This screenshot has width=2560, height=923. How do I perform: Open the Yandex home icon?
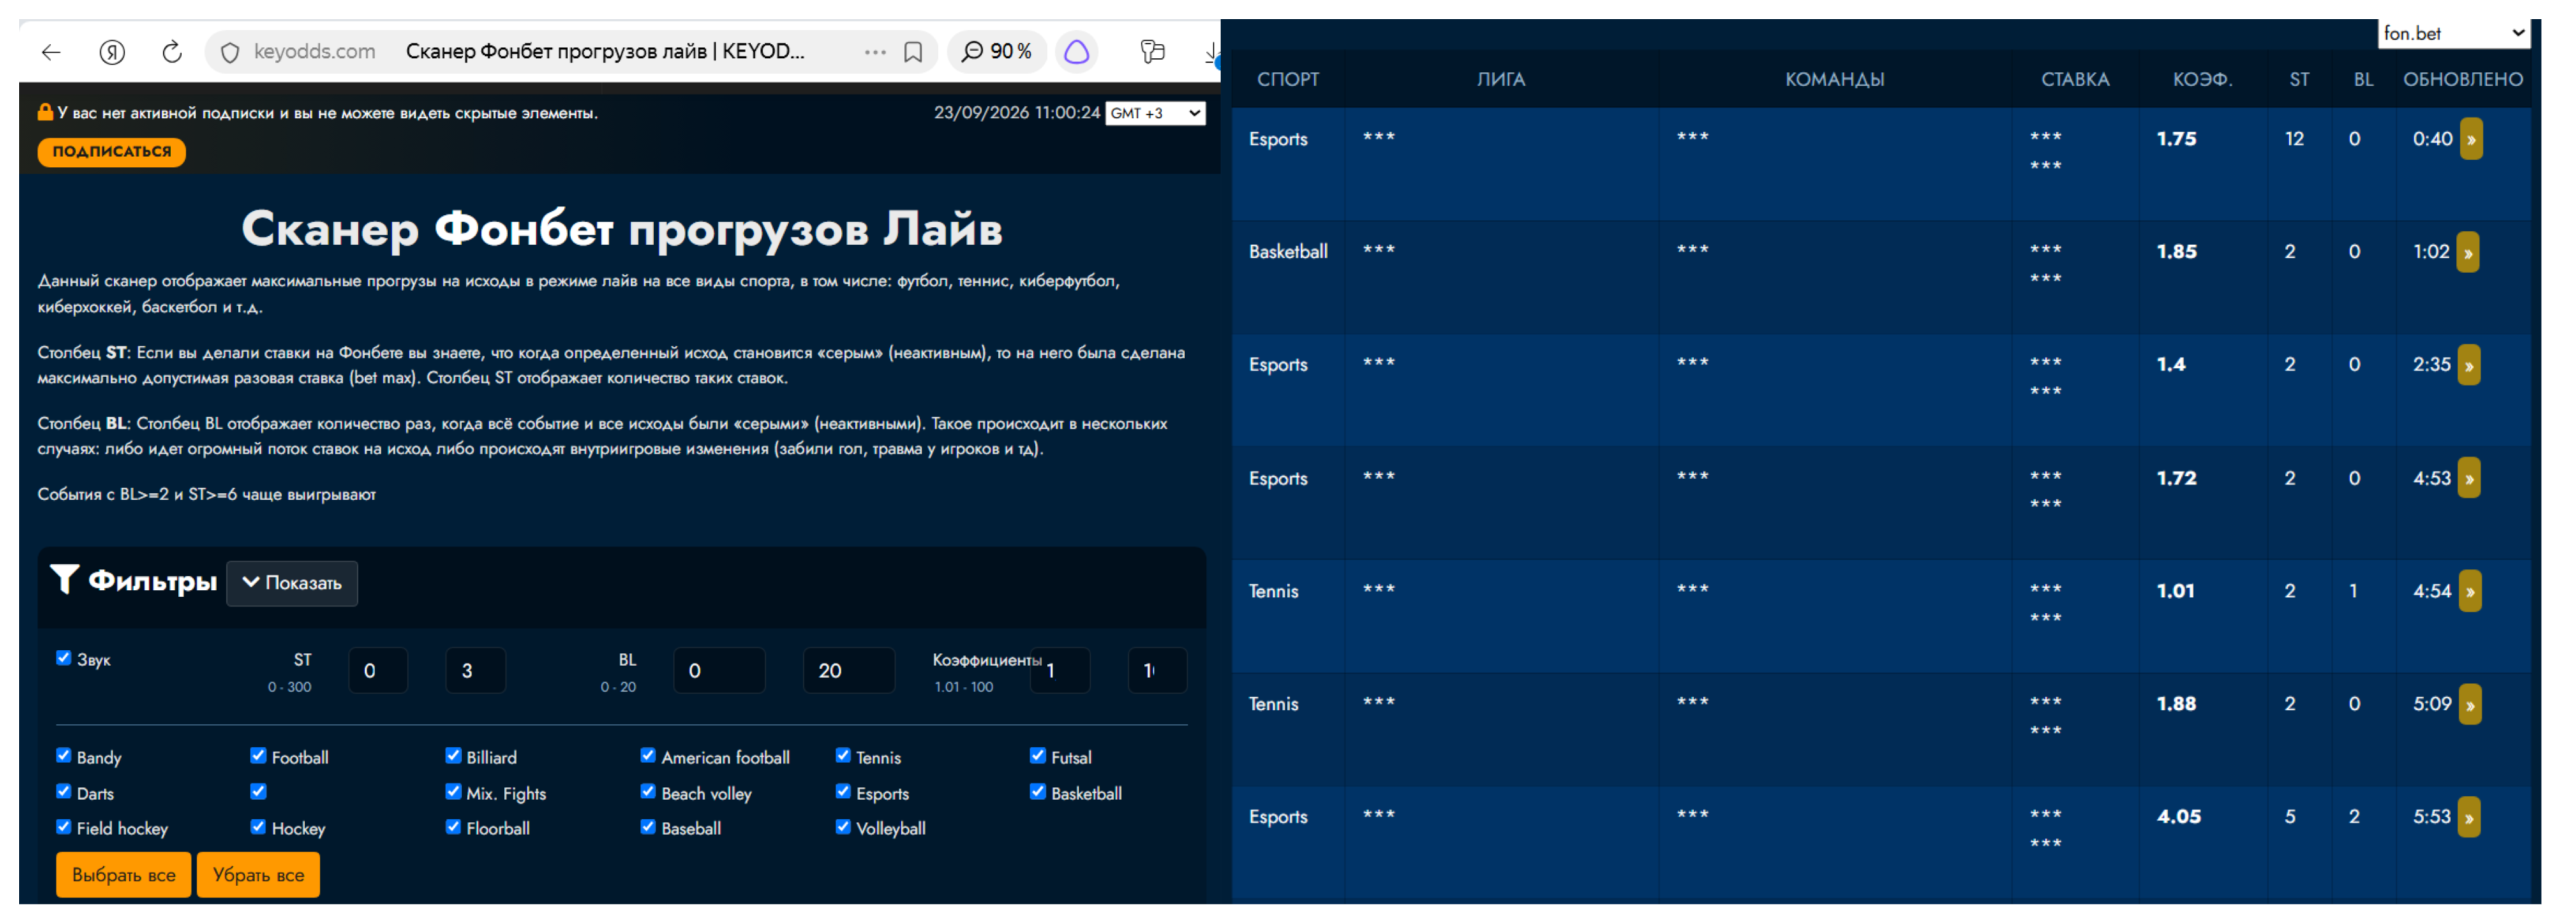[x=112, y=52]
